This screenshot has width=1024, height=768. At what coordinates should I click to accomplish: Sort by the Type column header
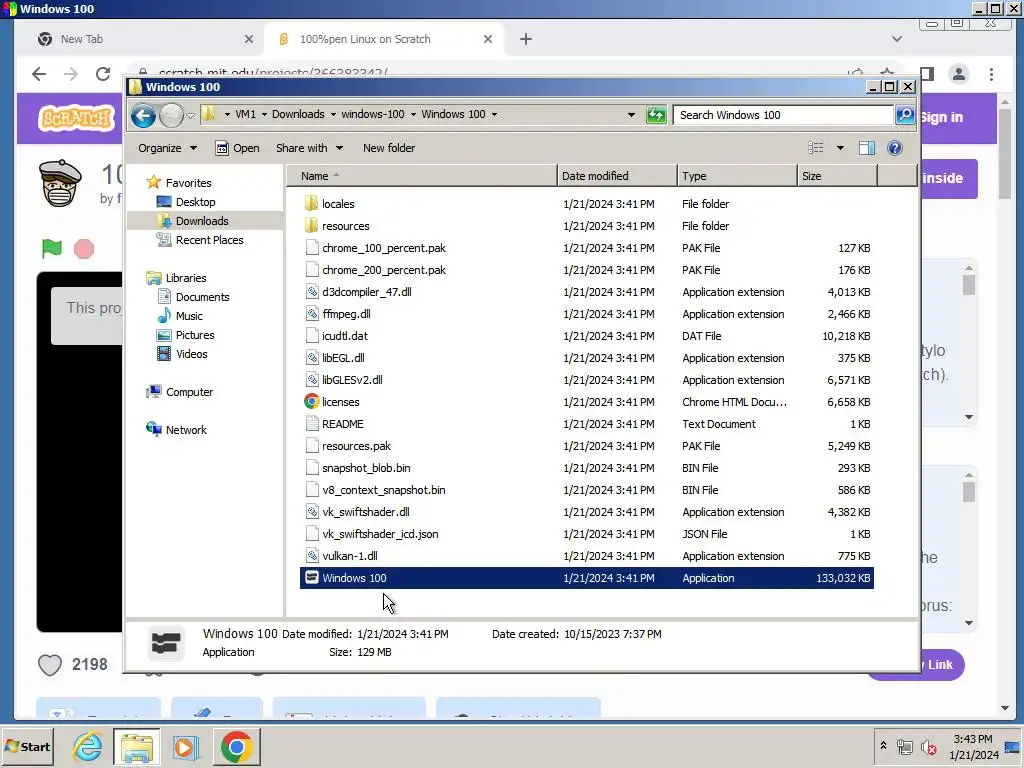click(x=737, y=176)
